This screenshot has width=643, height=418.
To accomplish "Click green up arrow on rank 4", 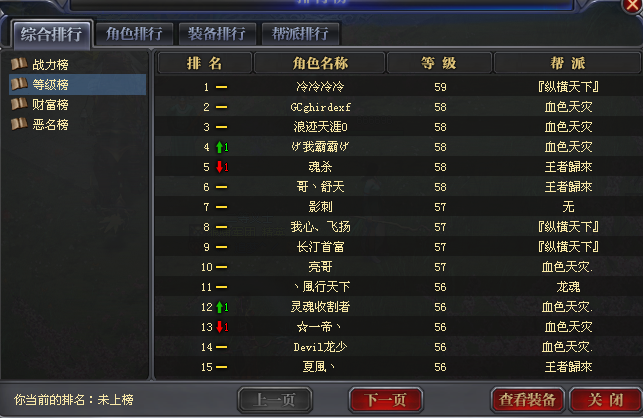I will coord(220,147).
